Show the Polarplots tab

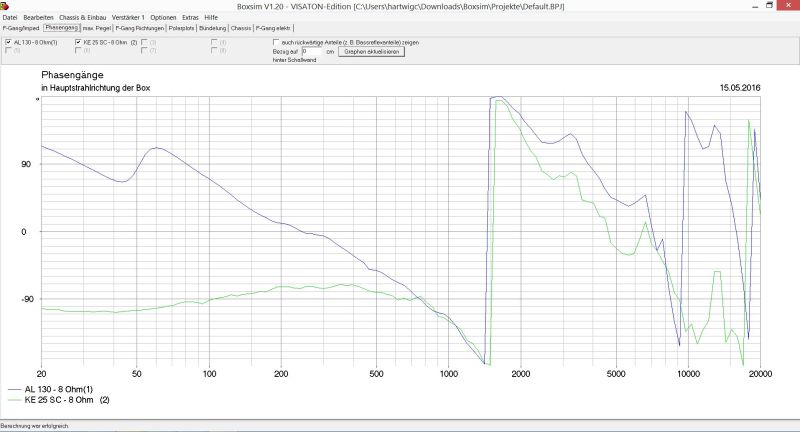coord(182,29)
